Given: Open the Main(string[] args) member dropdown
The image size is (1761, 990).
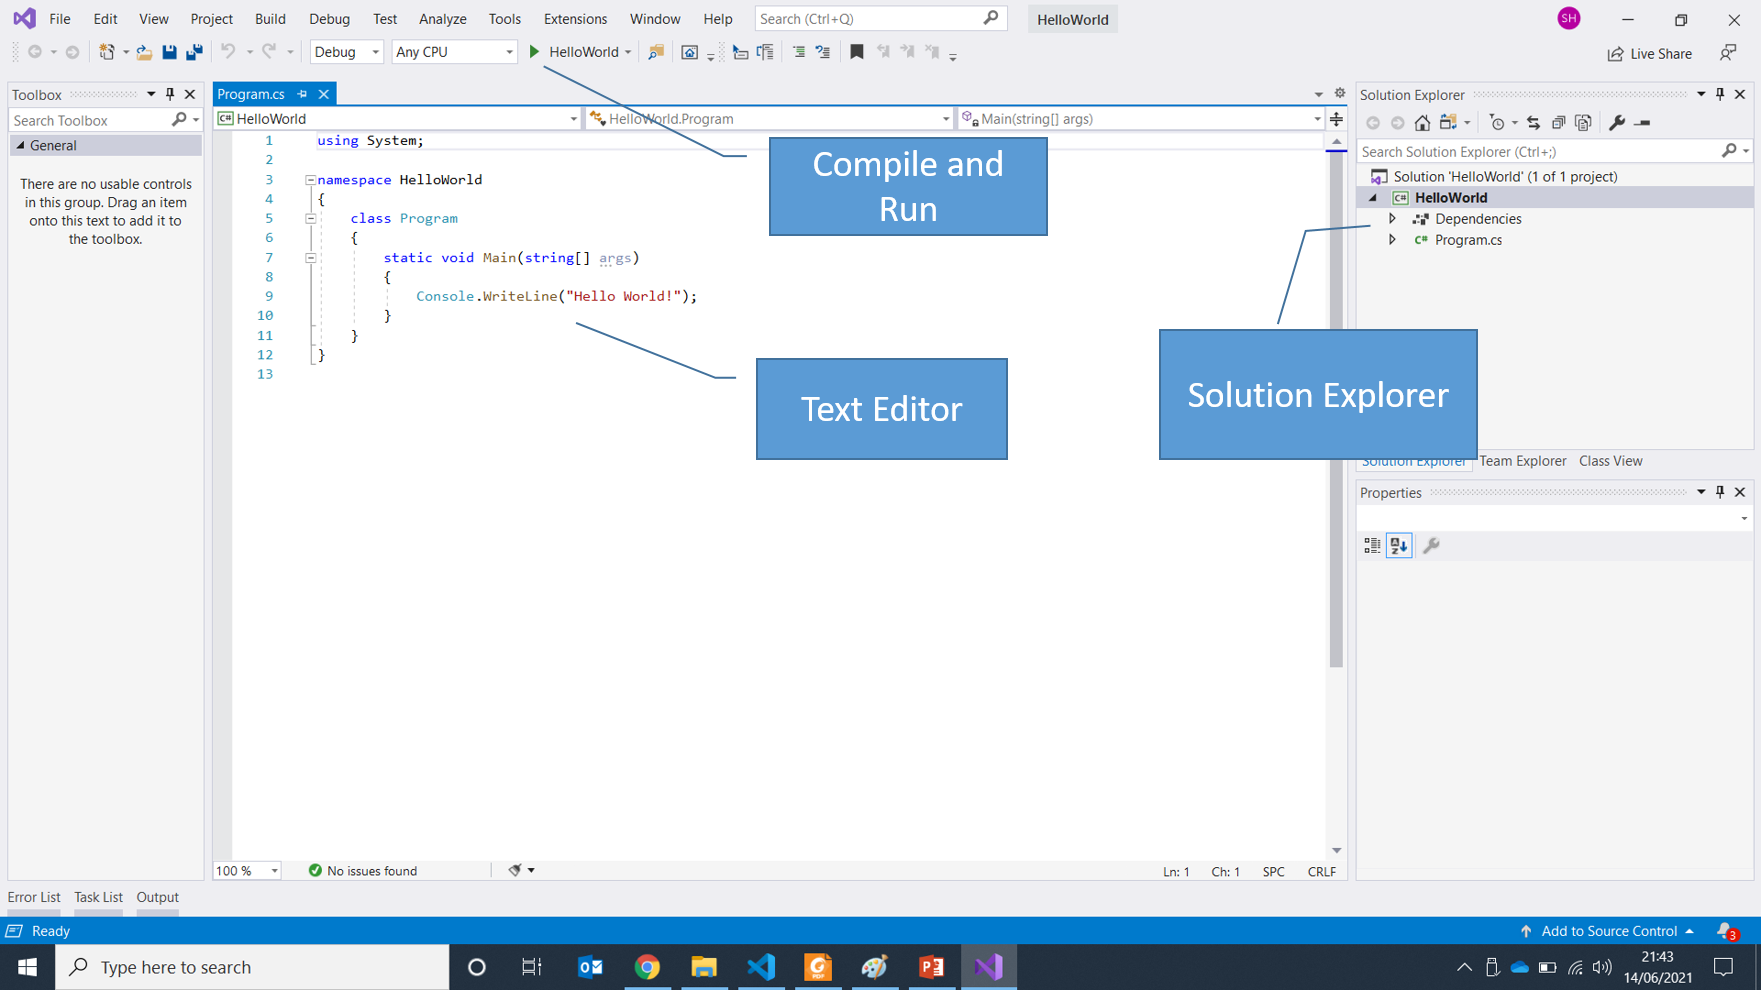Looking at the screenshot, I should coord(1140,119).
